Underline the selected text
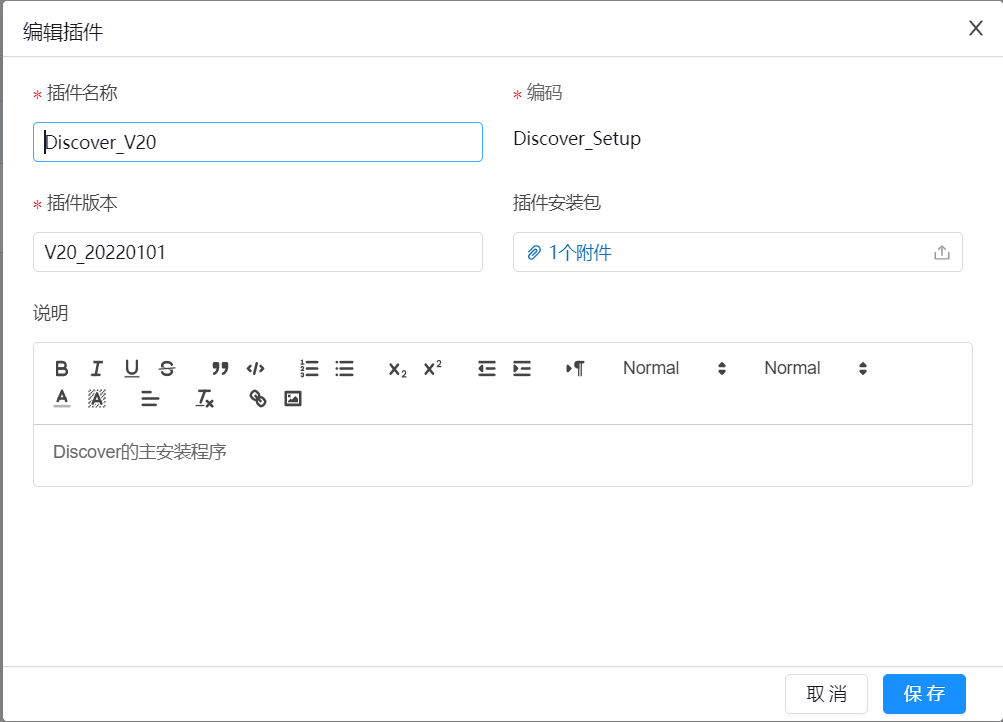Image resolution: width=1003 pixels, height=722 pixels. click(132, 368)
